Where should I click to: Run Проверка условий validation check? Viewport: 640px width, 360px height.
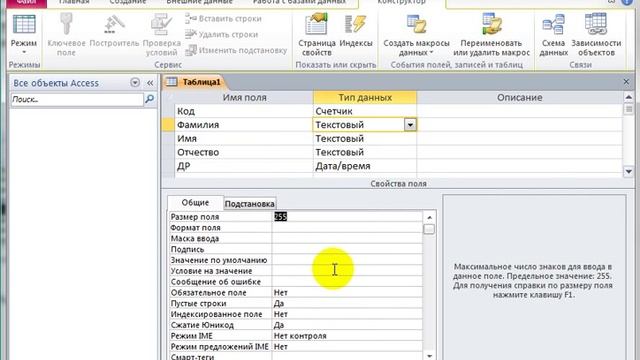(162, 35)
